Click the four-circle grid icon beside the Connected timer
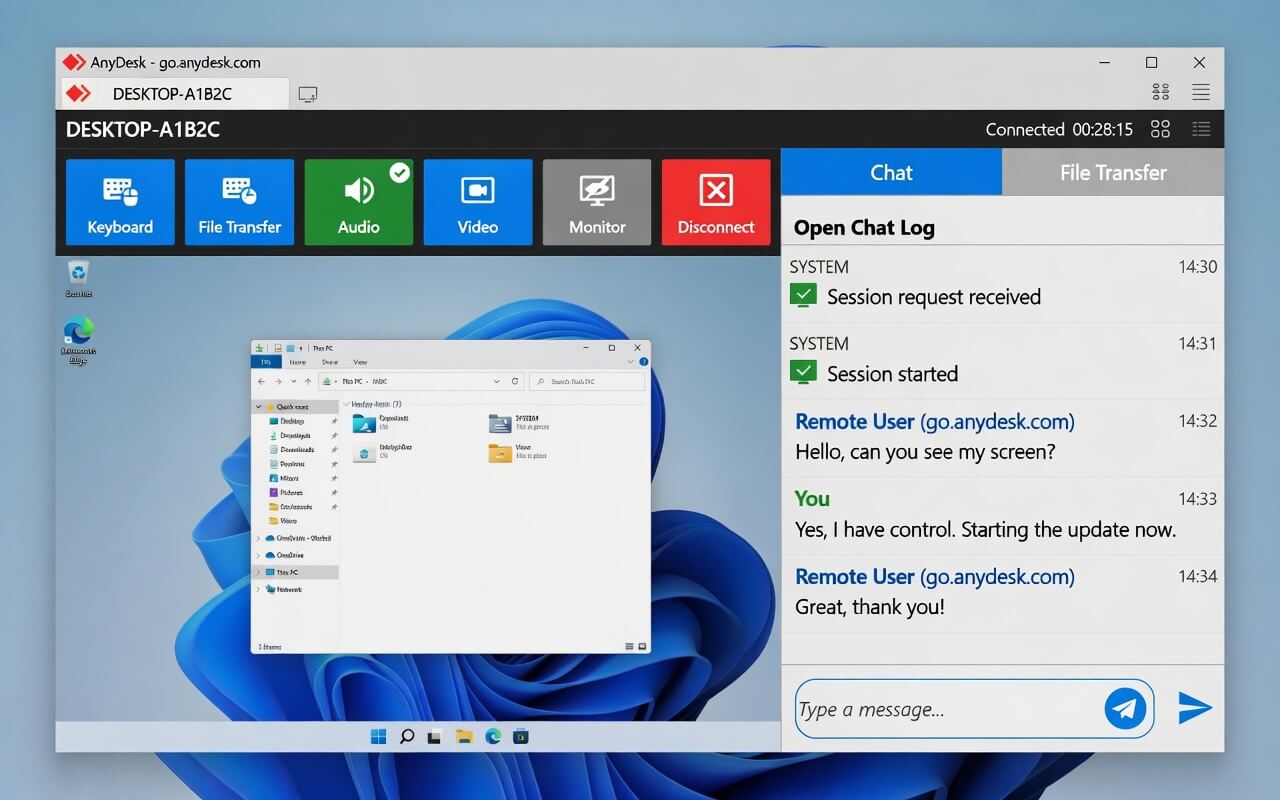 pyautogui.click(x=1161, y=129)
